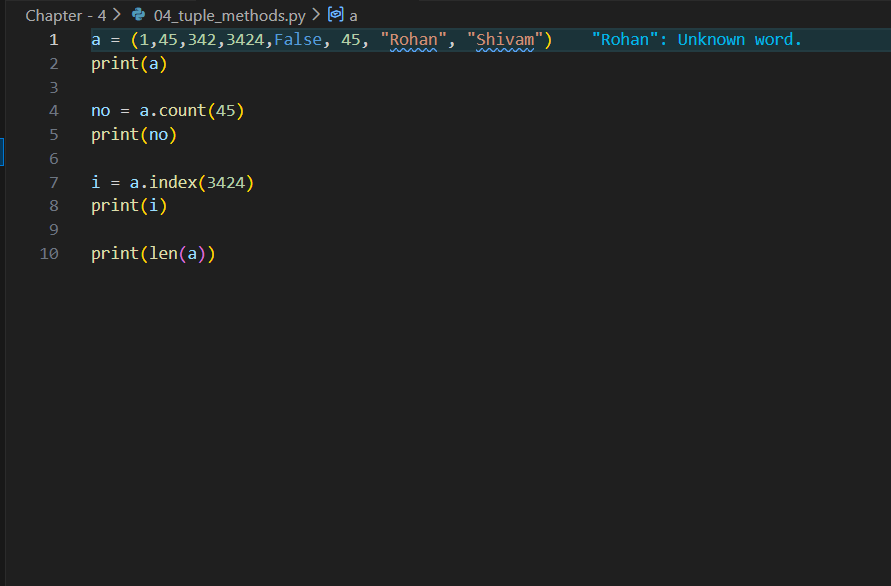Viewport: 891px width, 586px height.
Task: Click print(no) on line 5
Action: tap(134, 135)
